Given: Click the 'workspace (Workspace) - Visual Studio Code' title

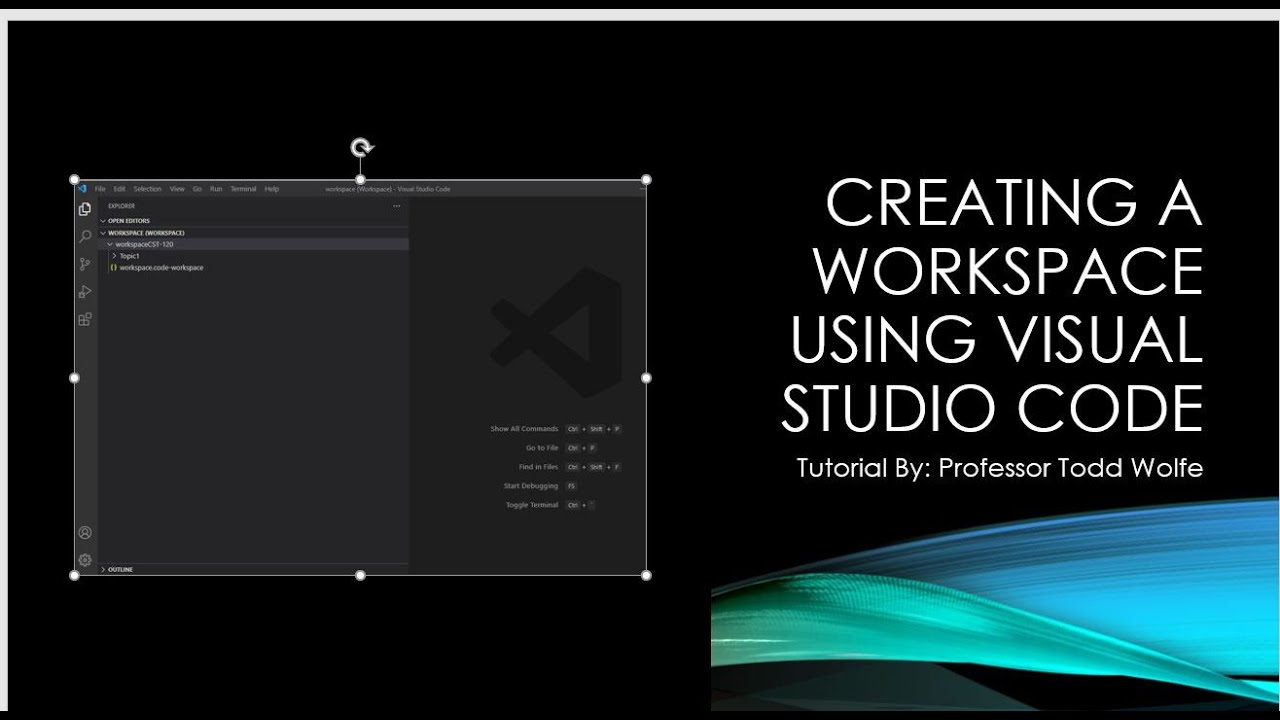Looking at the screenshot, I should click(x=388, y=189).
